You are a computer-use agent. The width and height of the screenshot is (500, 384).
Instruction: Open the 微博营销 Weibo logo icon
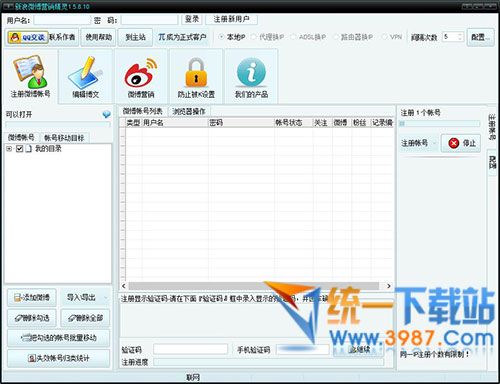tap(141, 77)
